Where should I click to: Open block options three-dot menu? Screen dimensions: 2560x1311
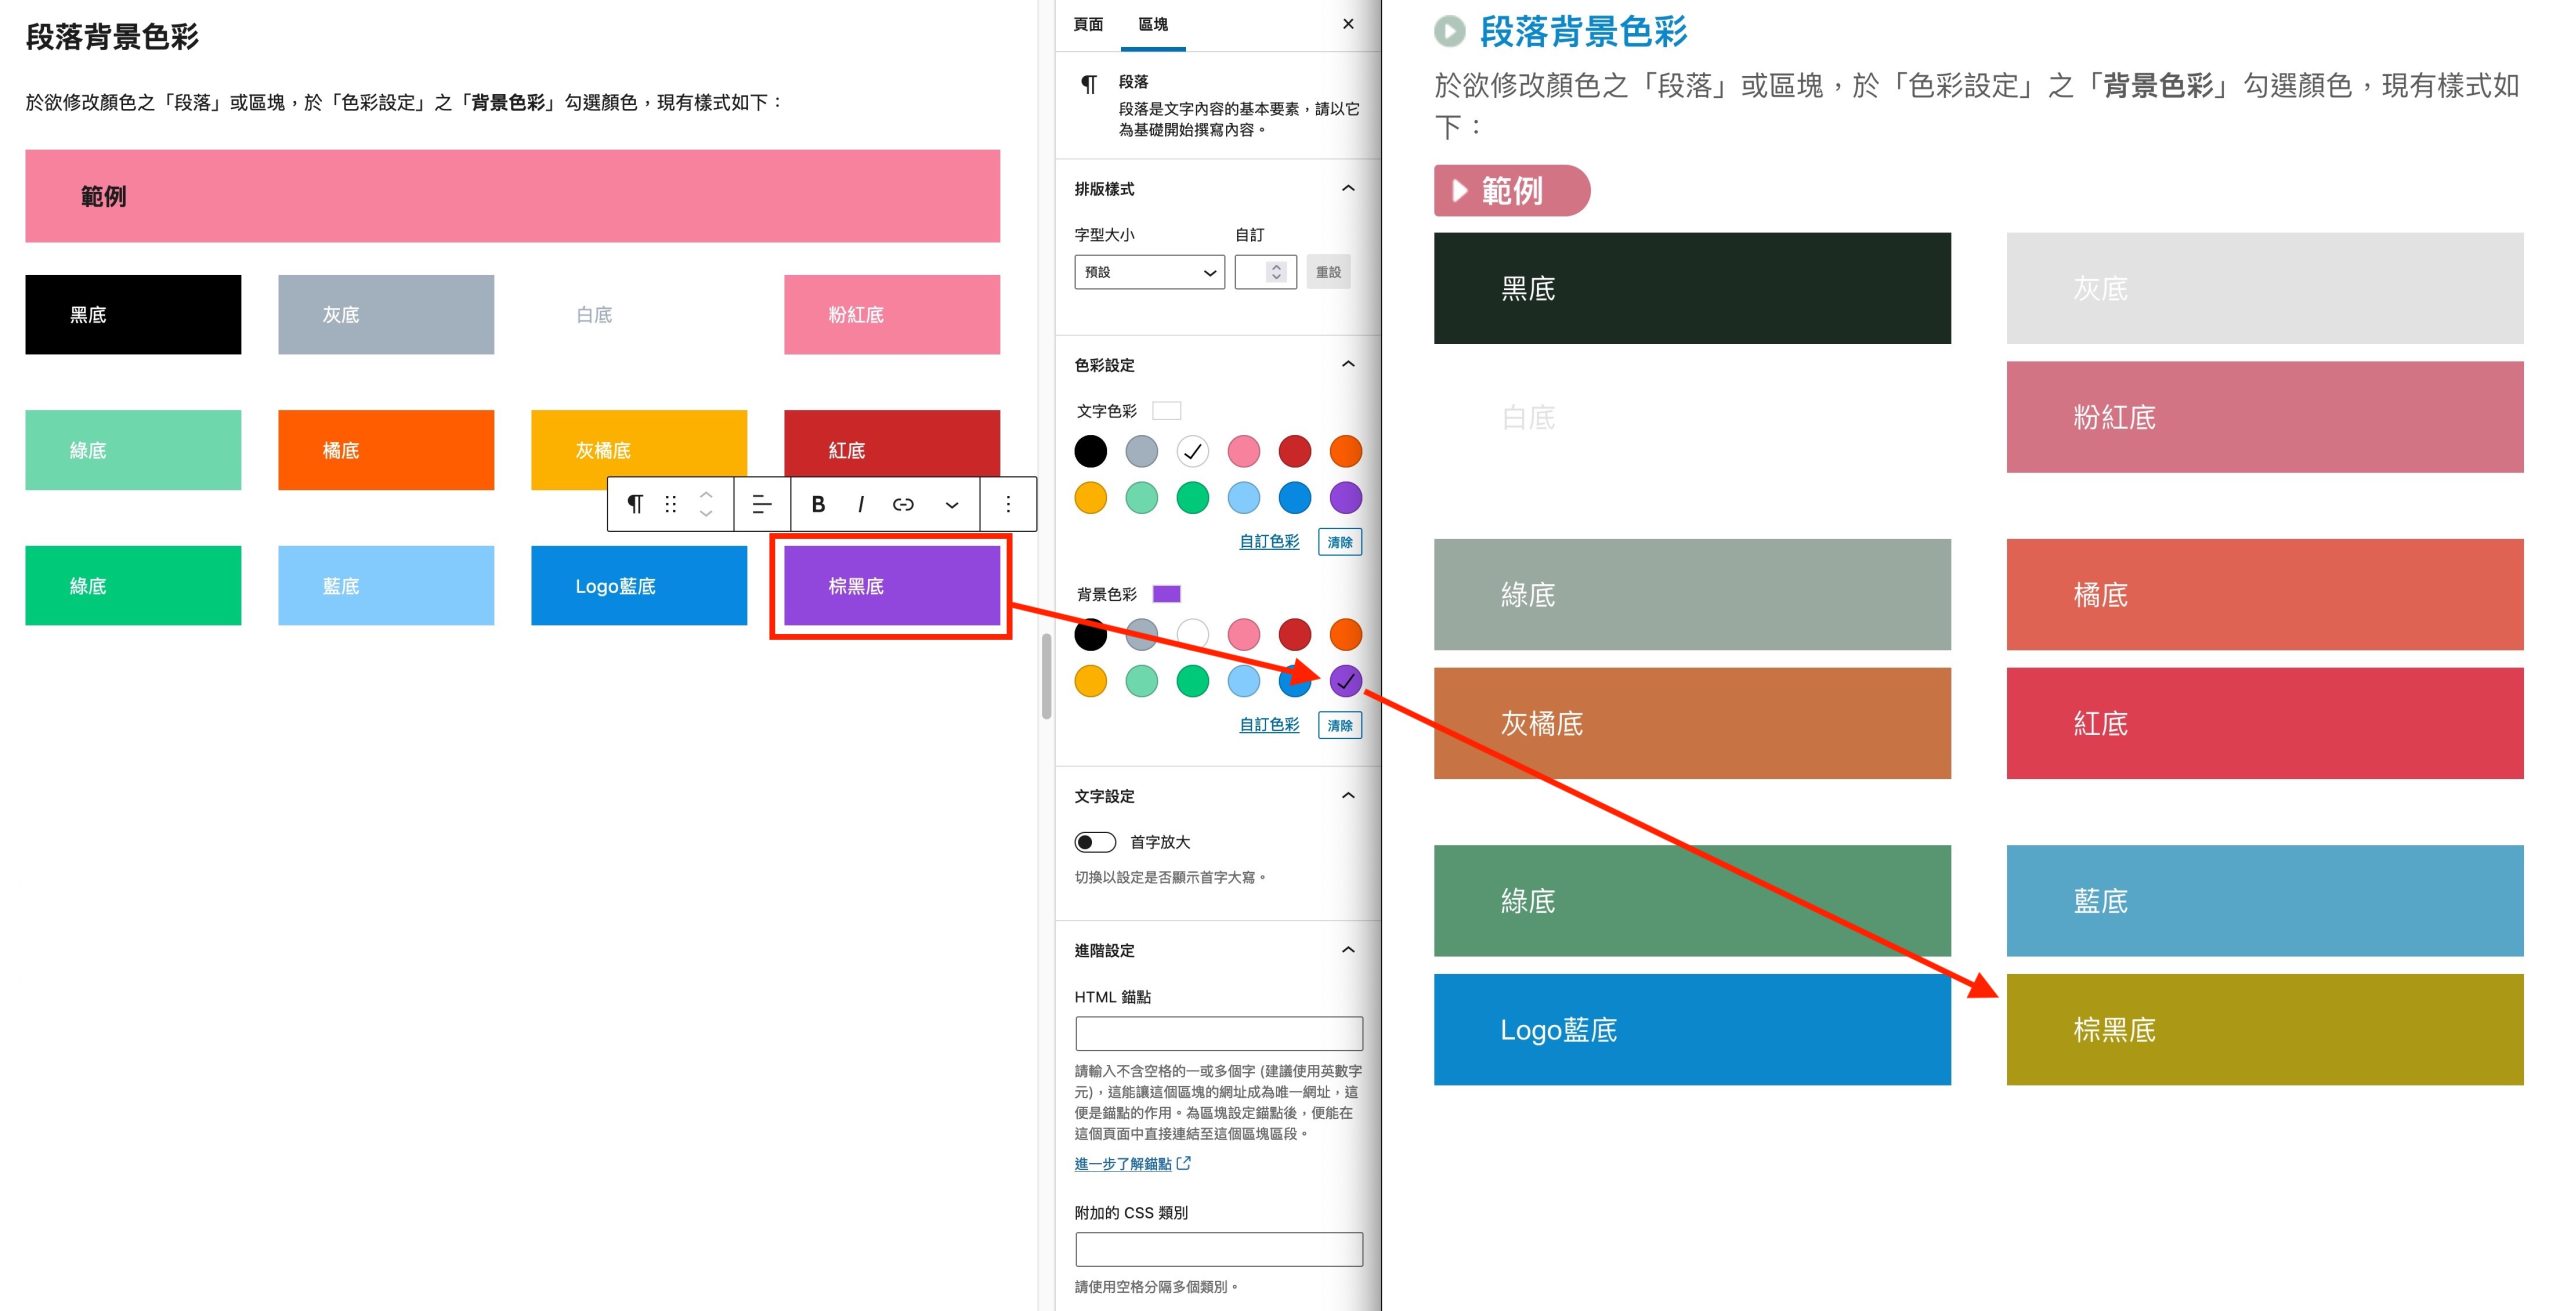click(x=1008, y=504)
